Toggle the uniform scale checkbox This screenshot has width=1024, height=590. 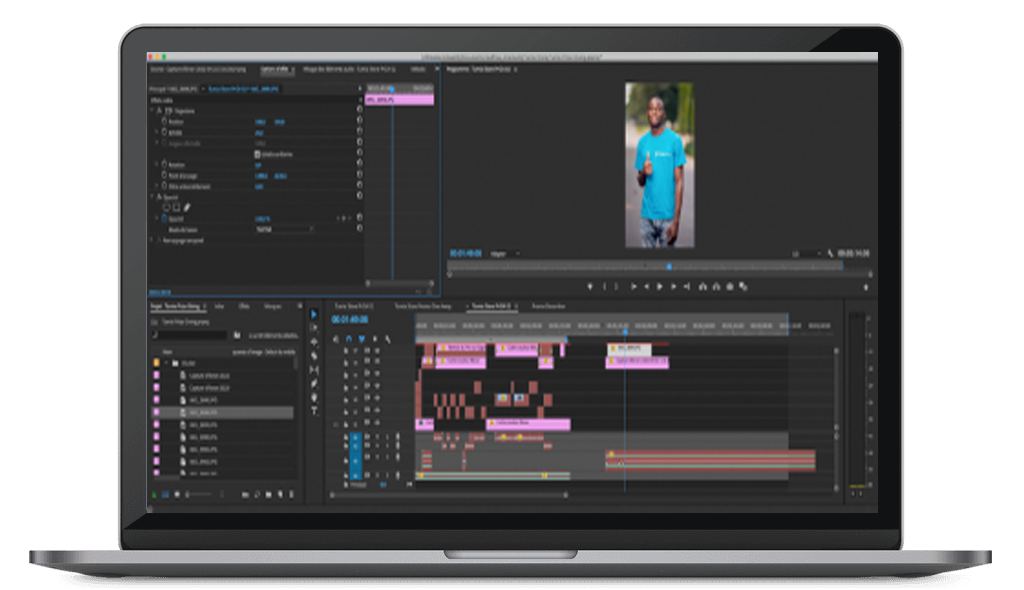click(x=258, y=153)
